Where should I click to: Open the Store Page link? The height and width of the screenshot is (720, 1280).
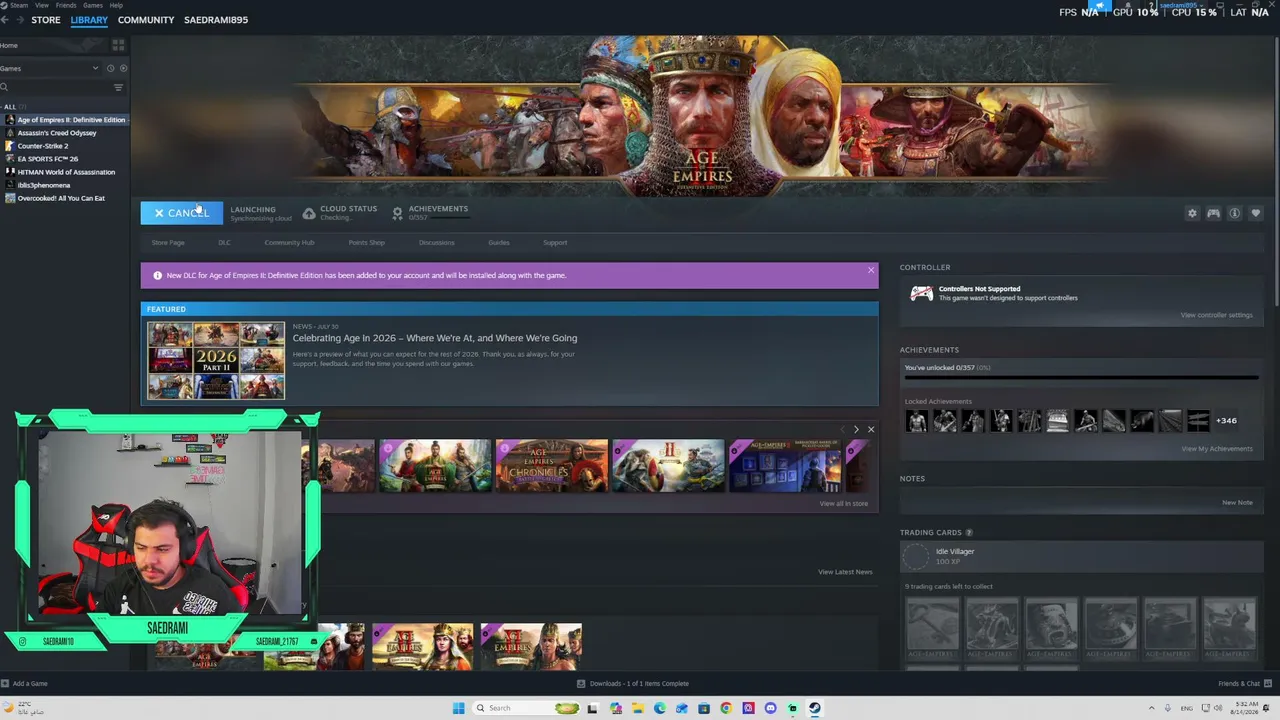168,243
